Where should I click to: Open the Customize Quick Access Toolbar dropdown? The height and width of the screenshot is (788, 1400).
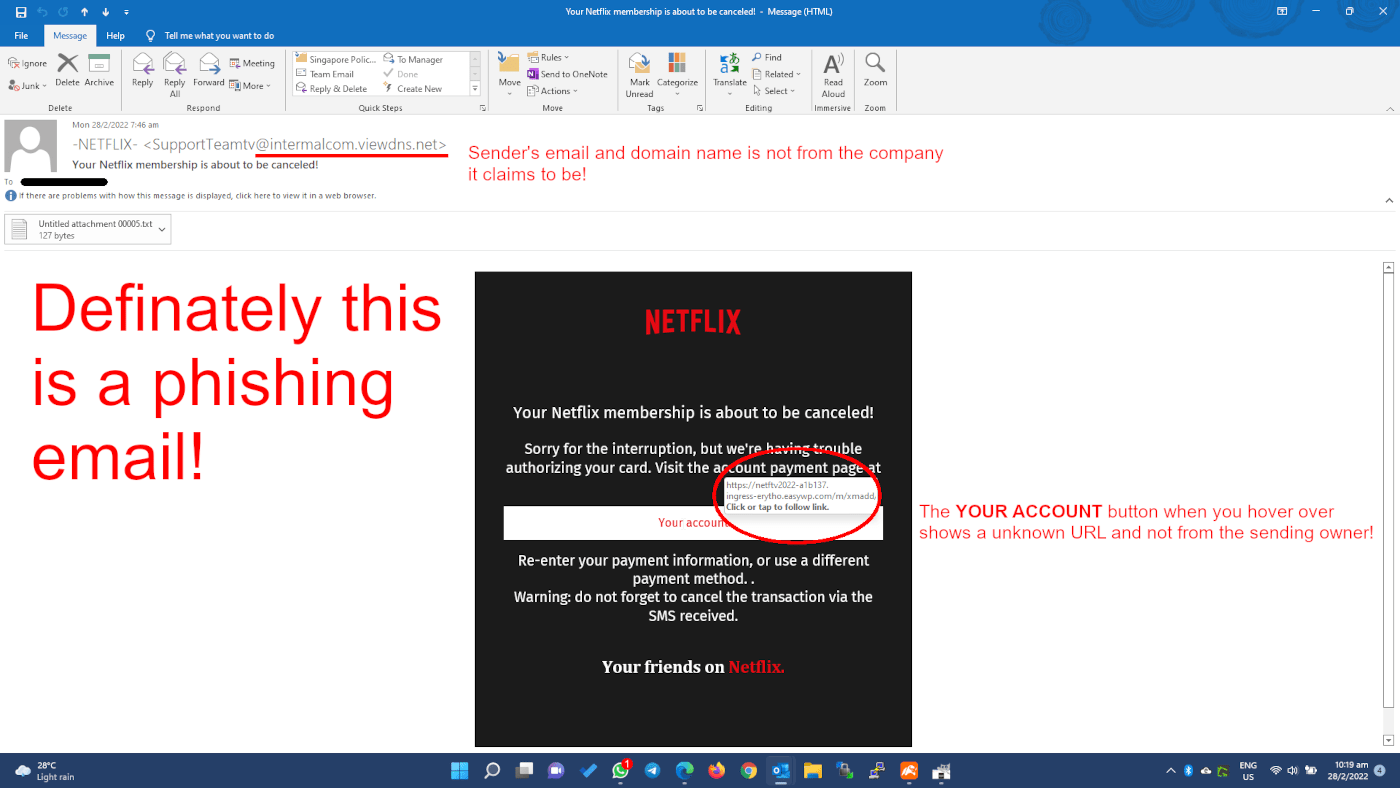click(126, 12)
